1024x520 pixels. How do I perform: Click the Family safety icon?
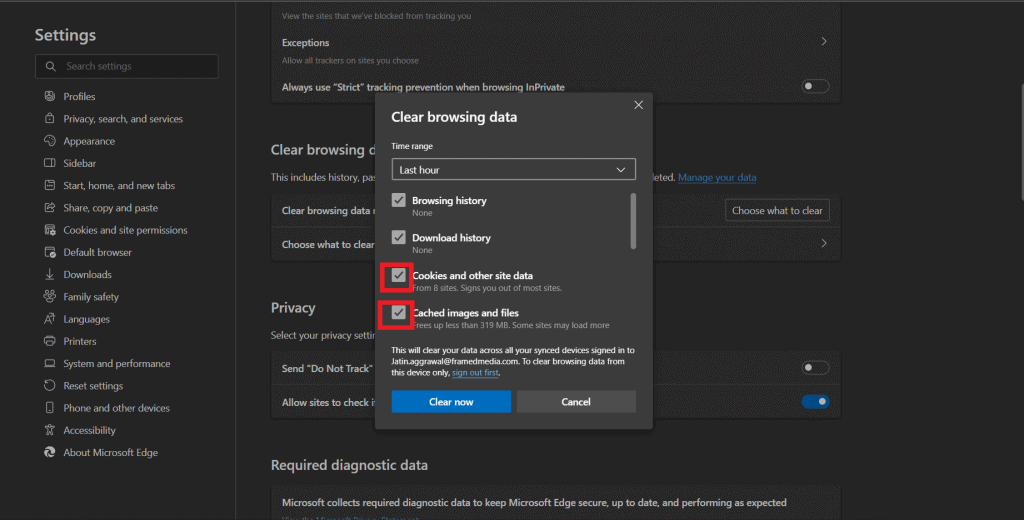click(x=50, y=296)
